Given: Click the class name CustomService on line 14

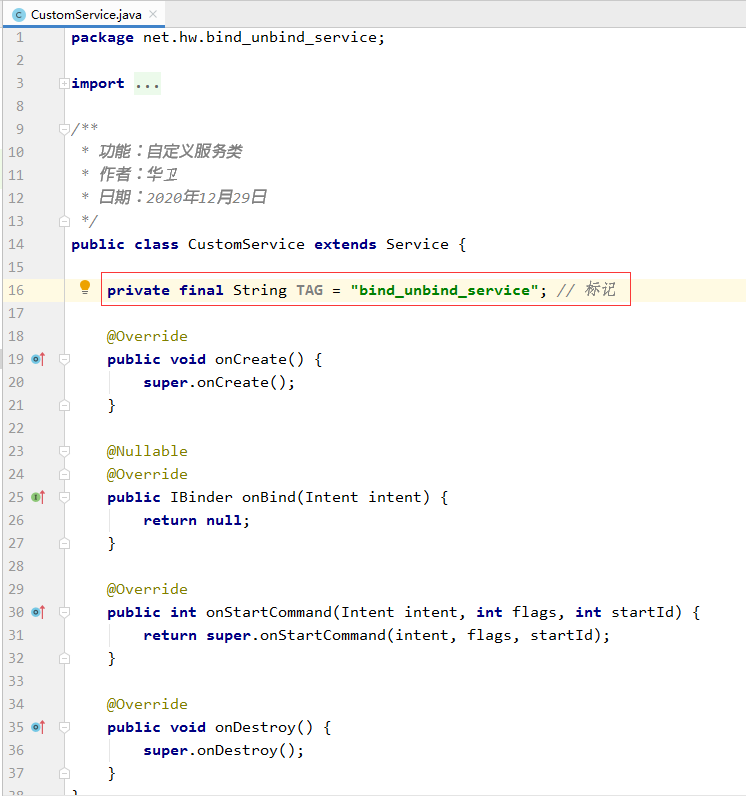Looking at the screenshot, I should pos(246,245).
